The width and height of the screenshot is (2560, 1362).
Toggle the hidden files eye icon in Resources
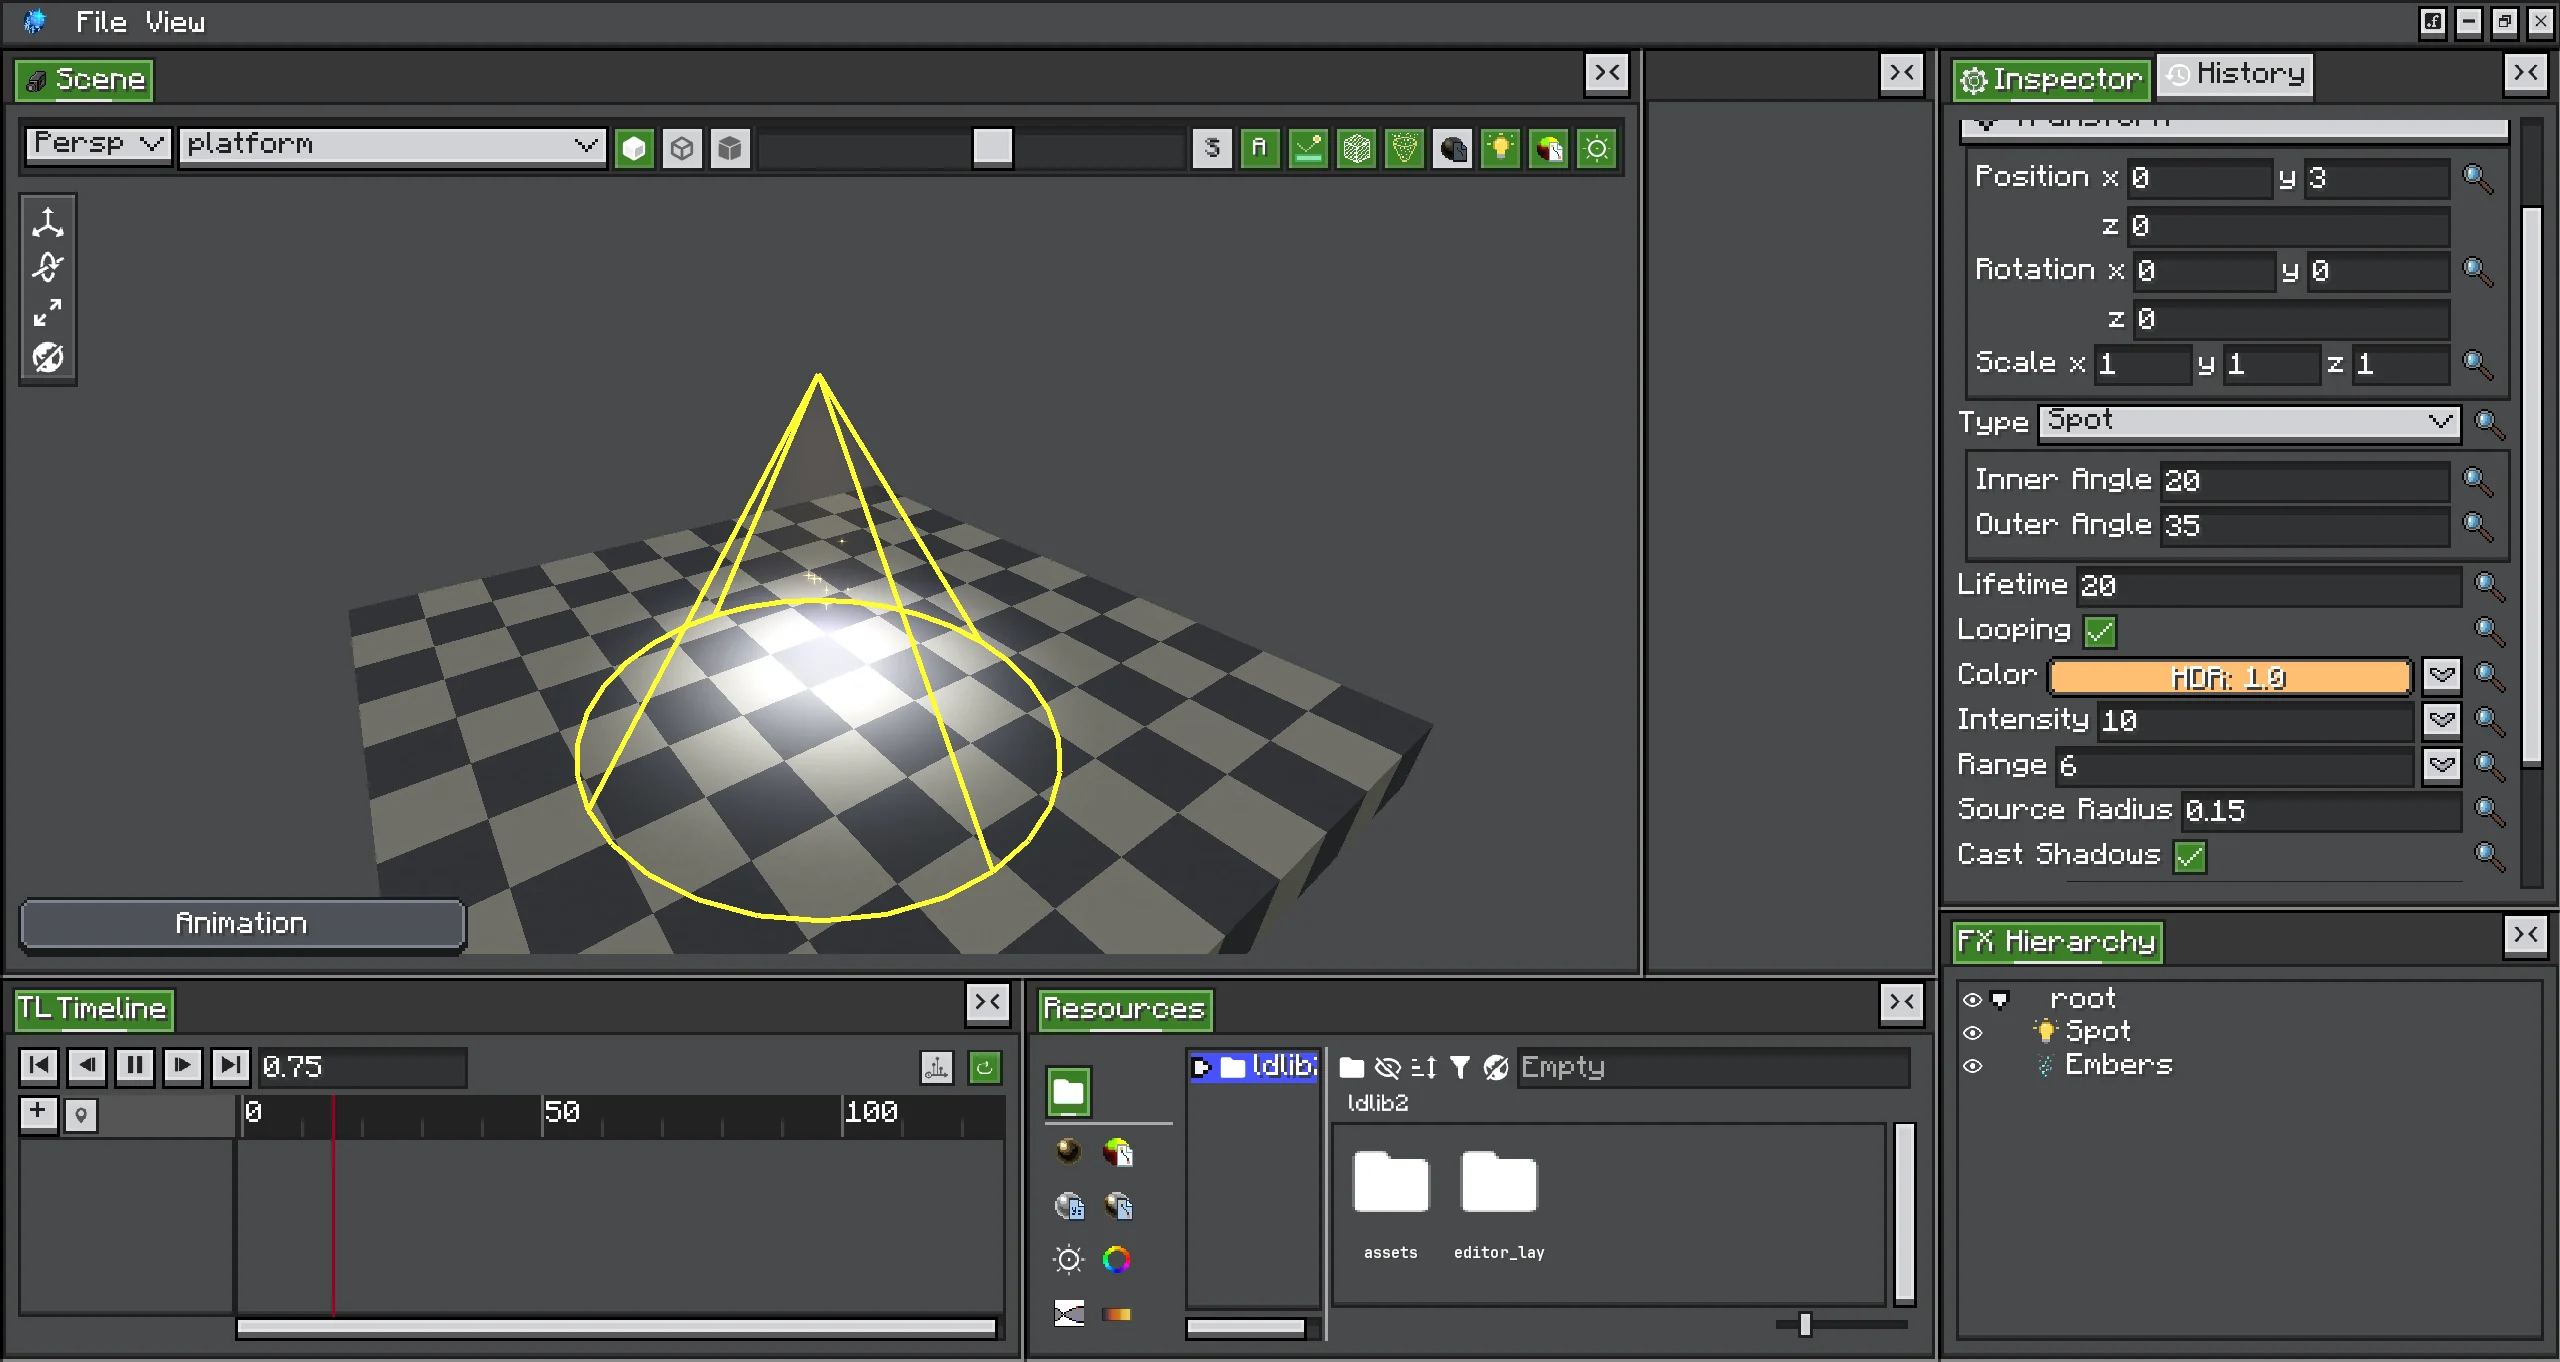tap(1388, 1068)
